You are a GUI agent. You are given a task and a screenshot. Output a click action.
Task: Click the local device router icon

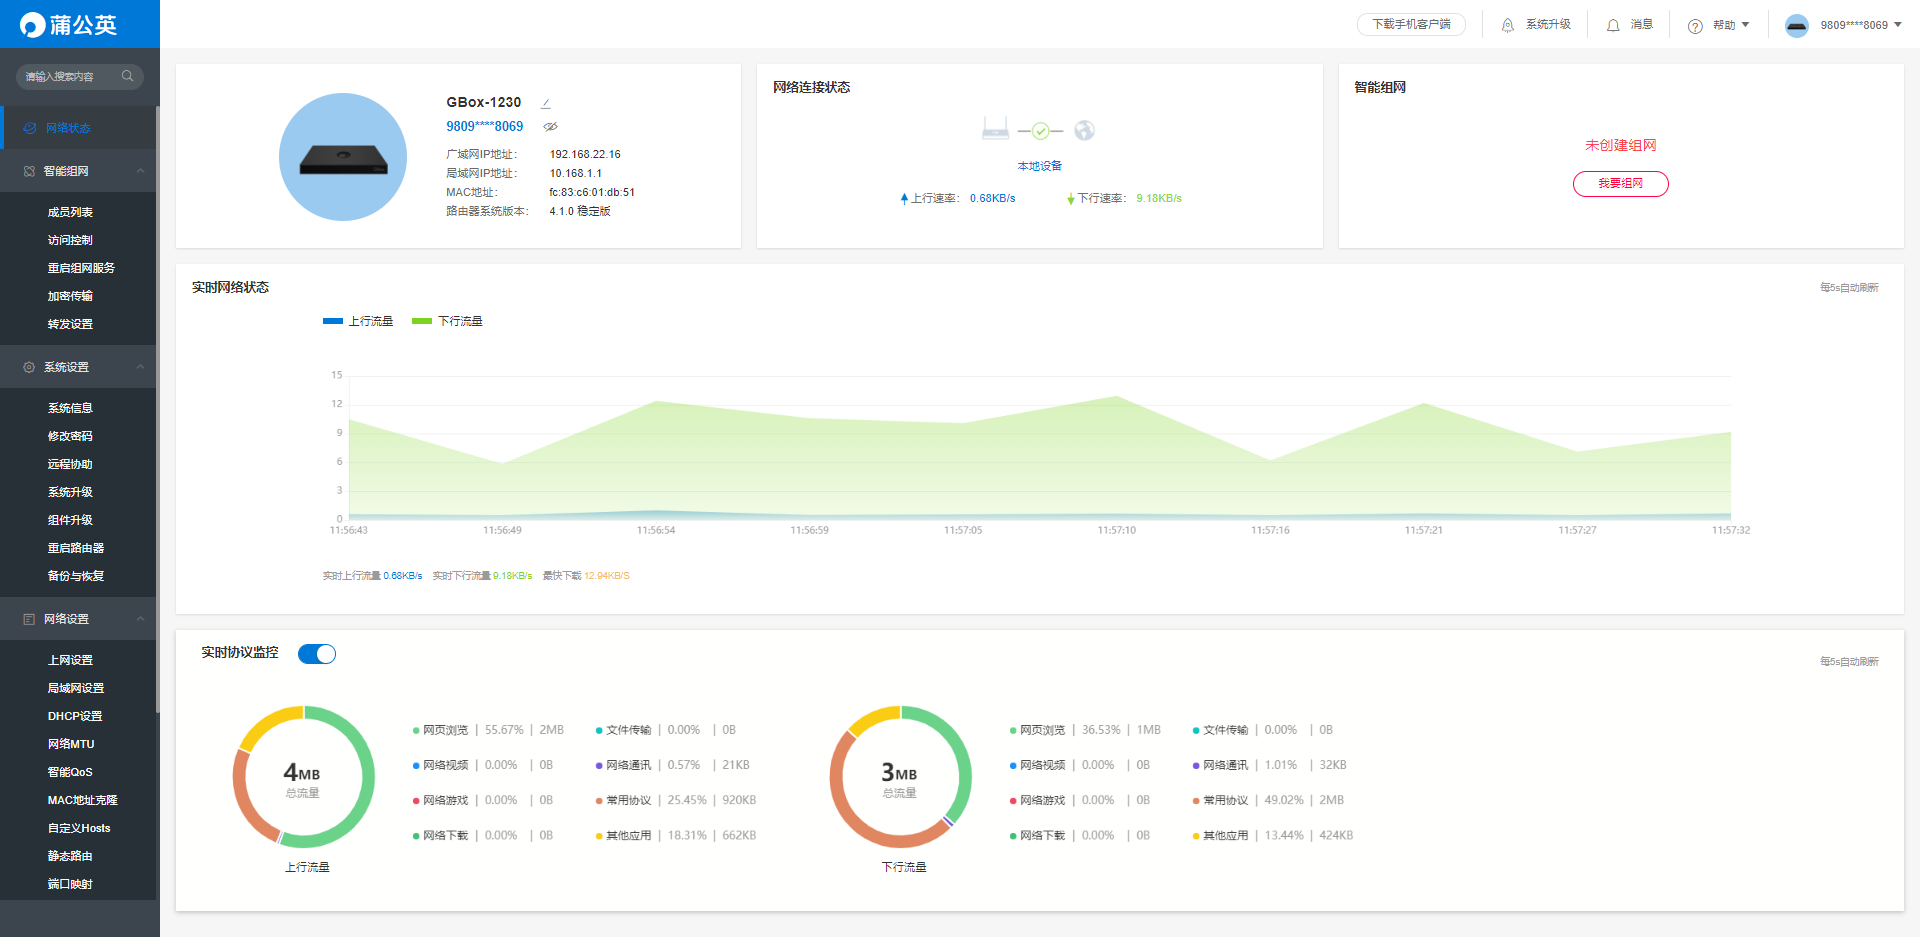click(x=995, y=128)
